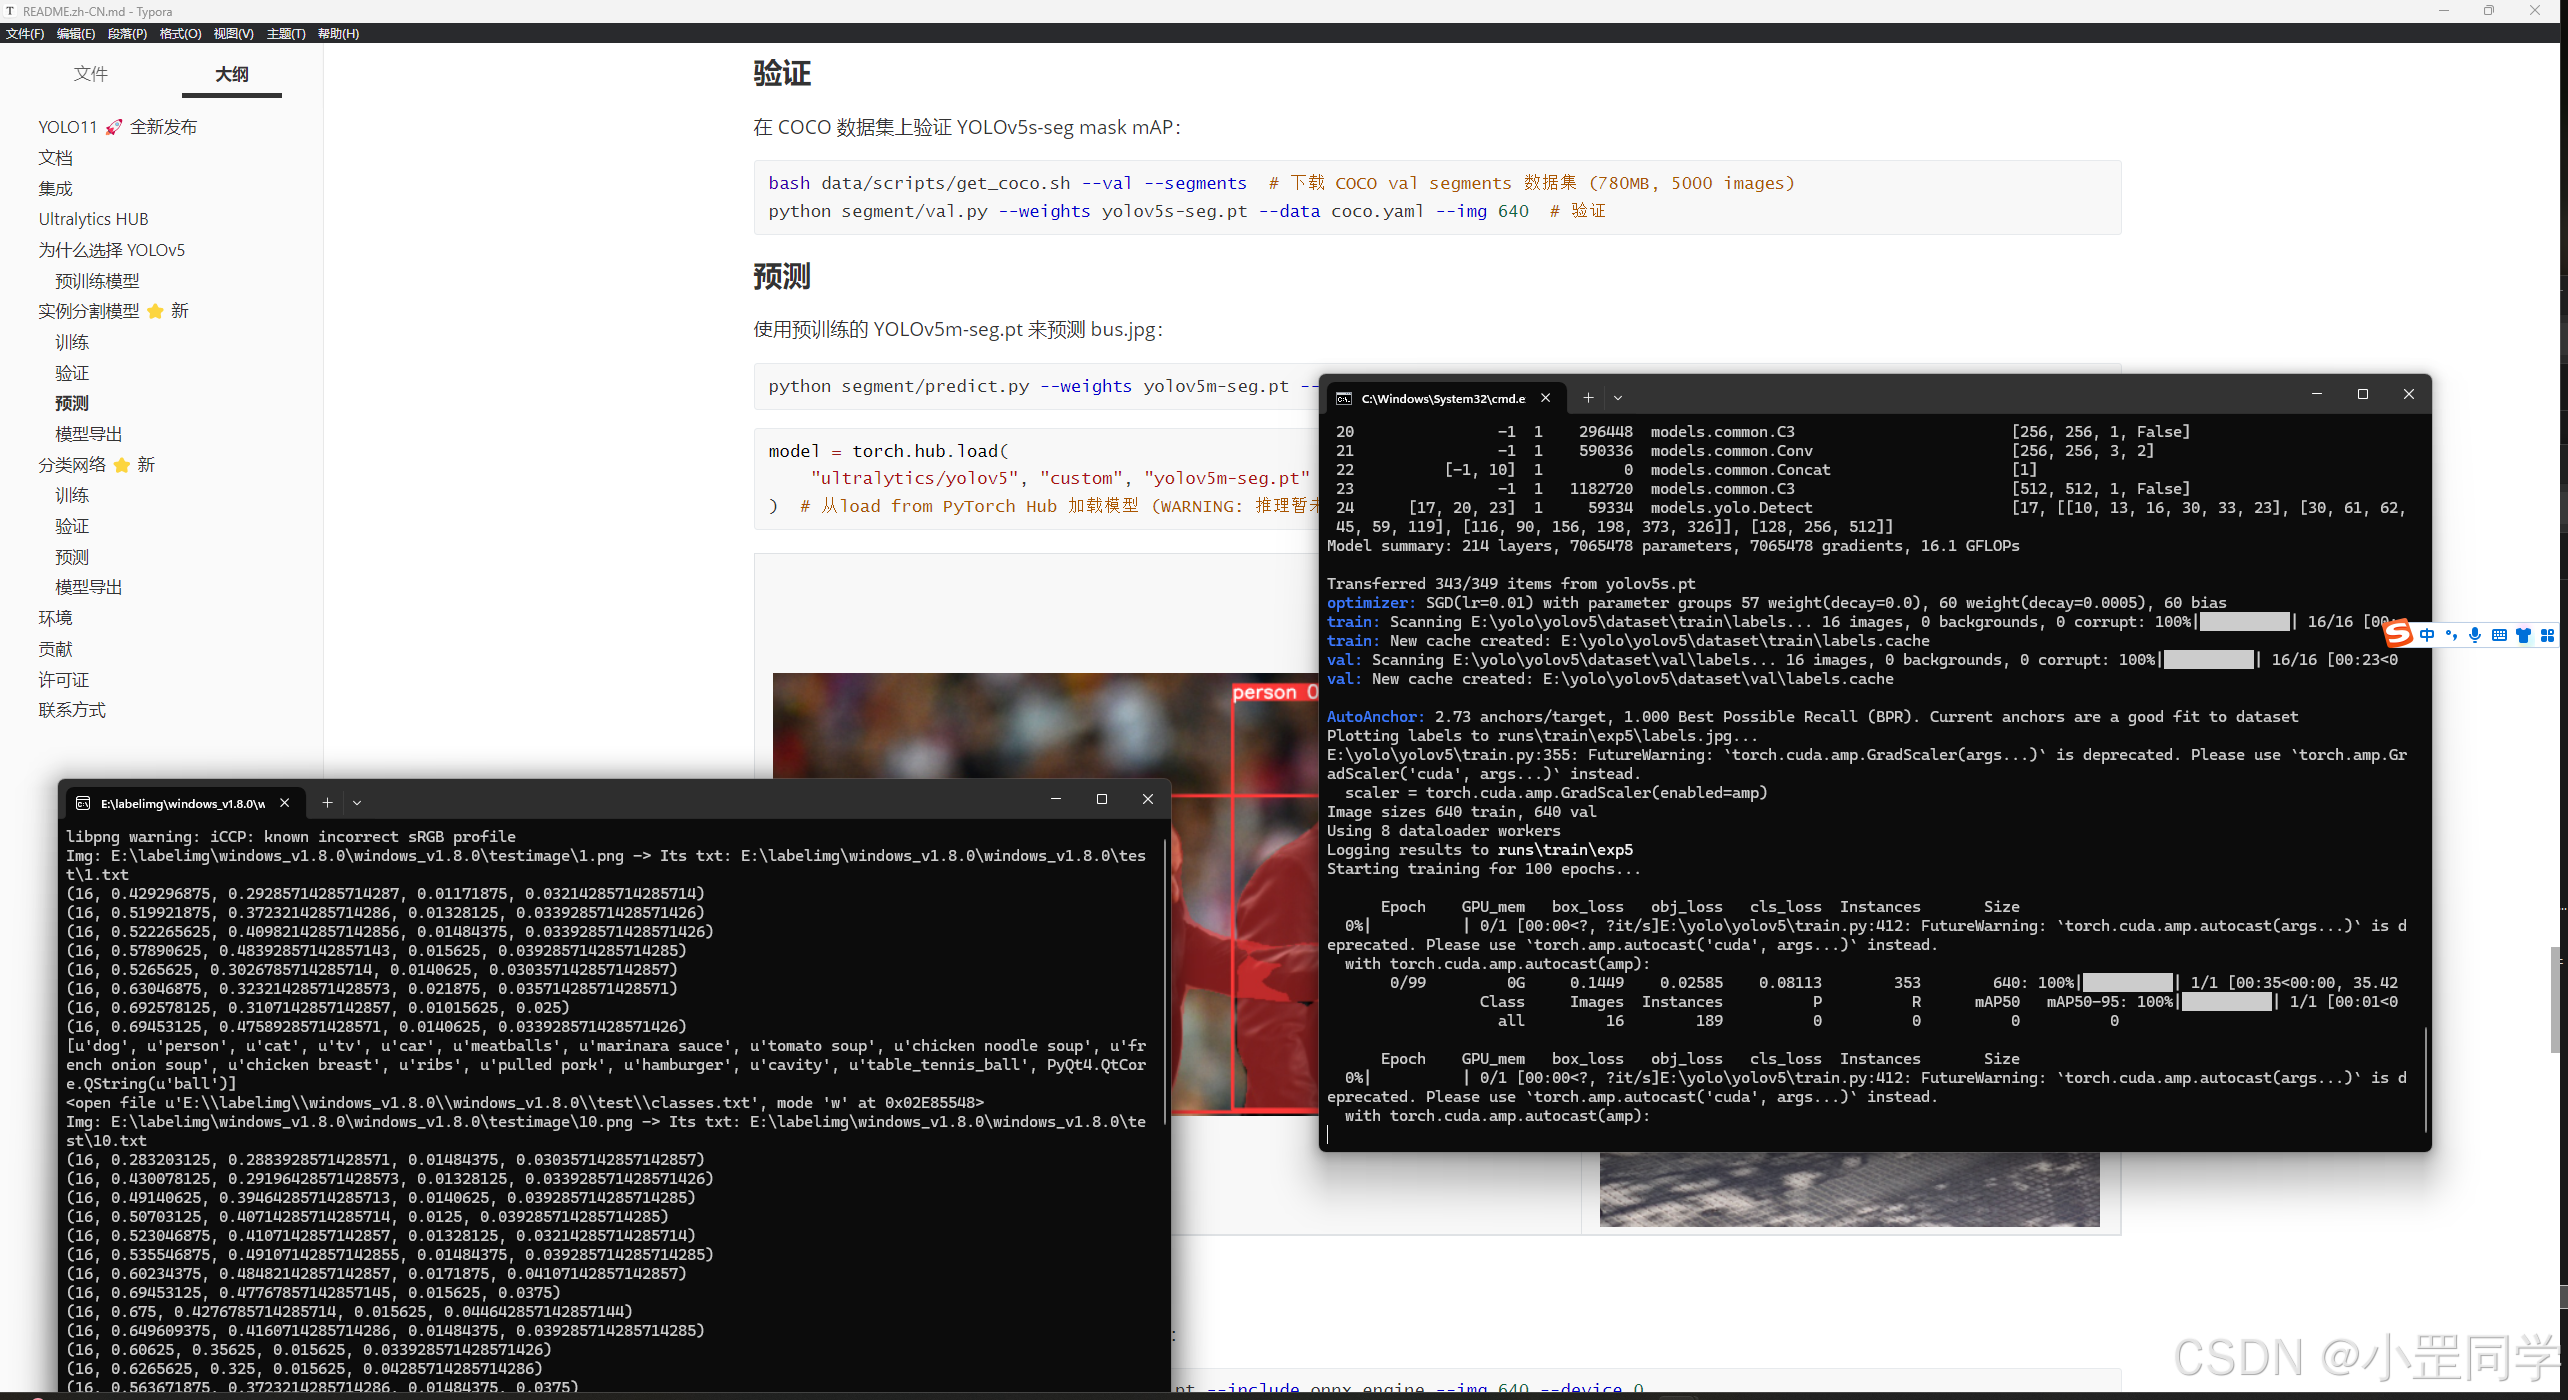2568x1400 pixels.
Task: Maximize the cmd.exe terminal window
Action: point(2362,394)
